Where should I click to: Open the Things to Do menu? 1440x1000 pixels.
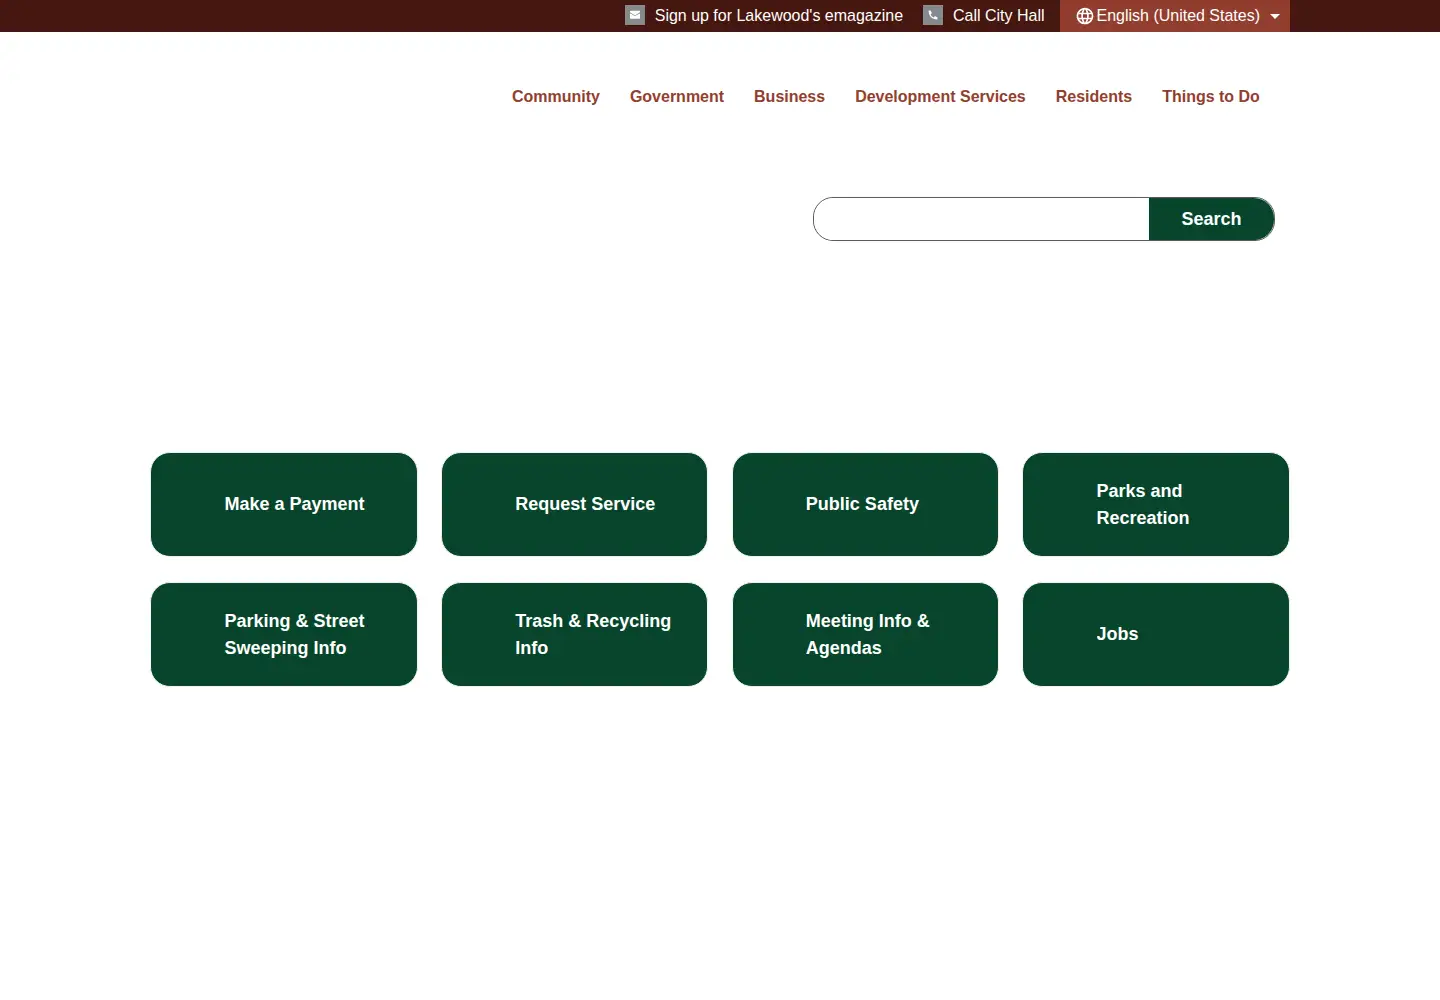tap(1211, 96)
